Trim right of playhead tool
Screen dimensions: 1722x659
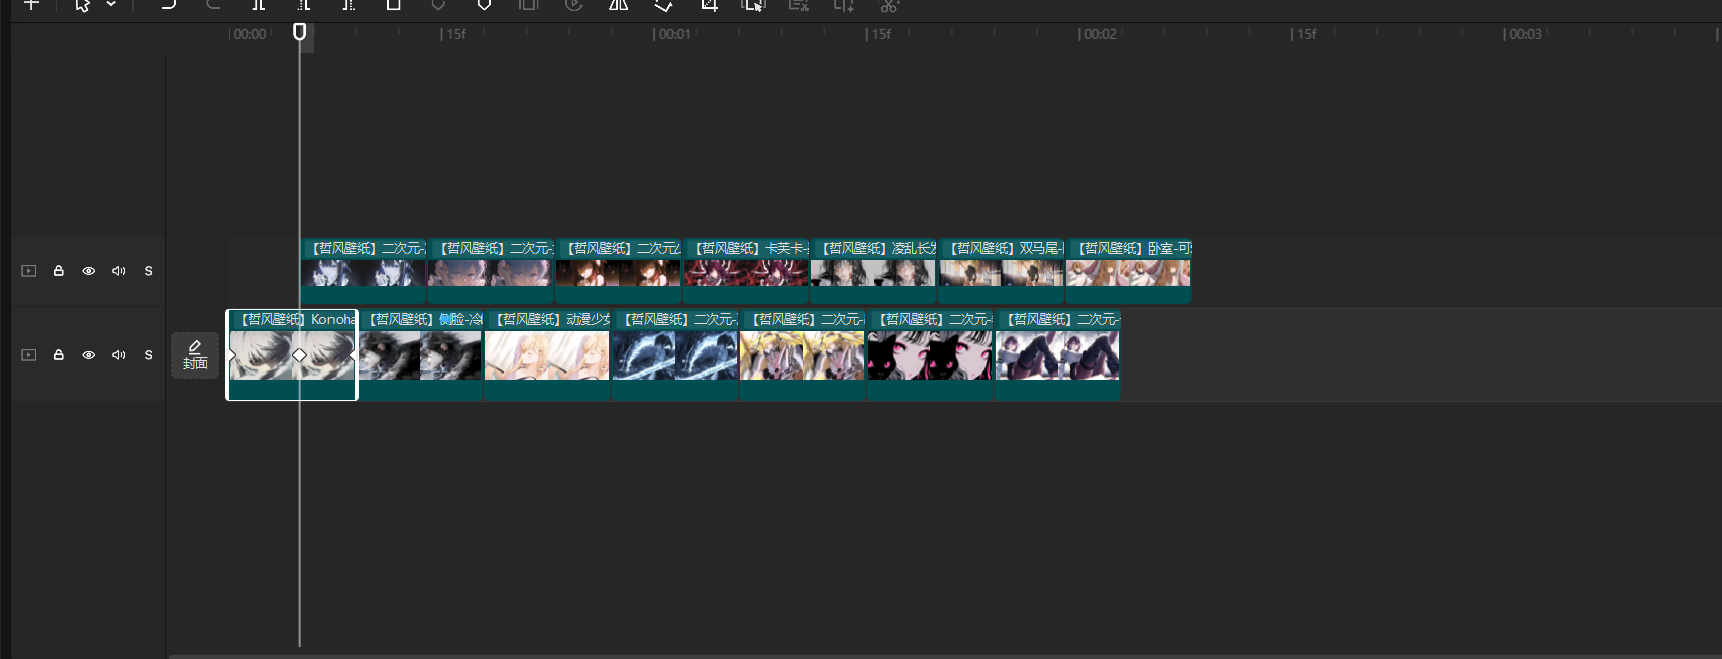point(348,5)
